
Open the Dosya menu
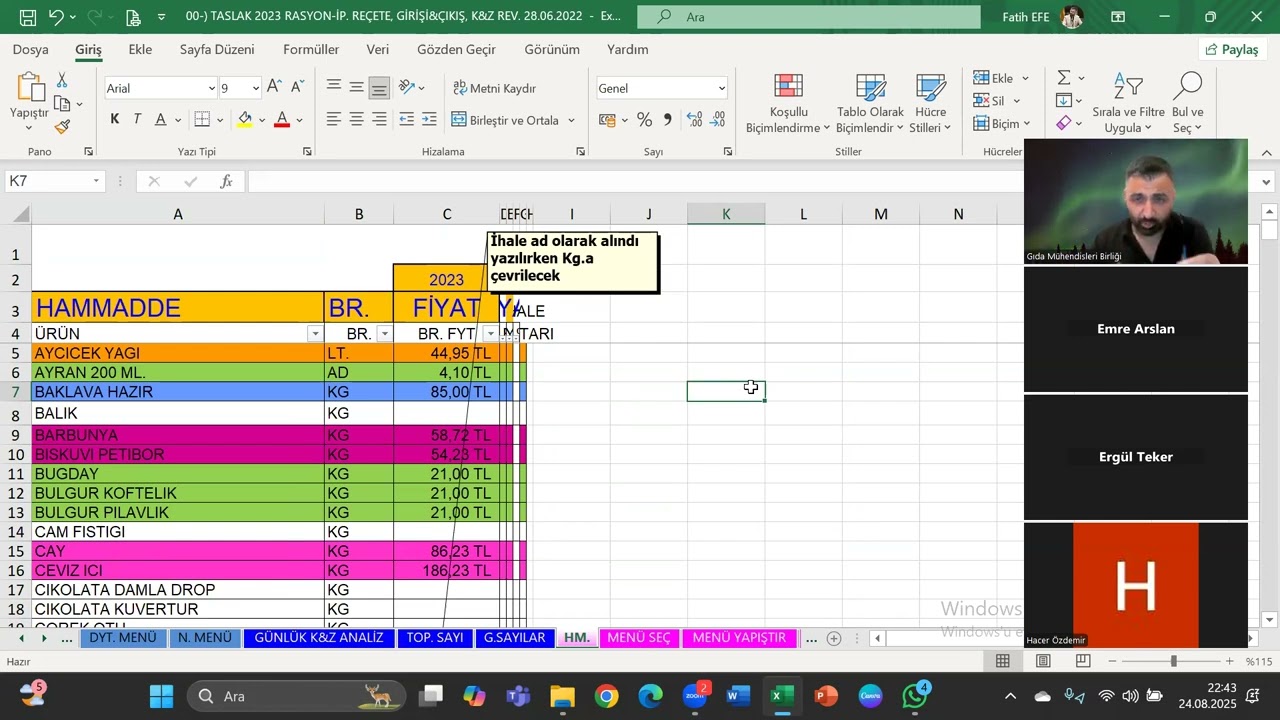[30, 49]
